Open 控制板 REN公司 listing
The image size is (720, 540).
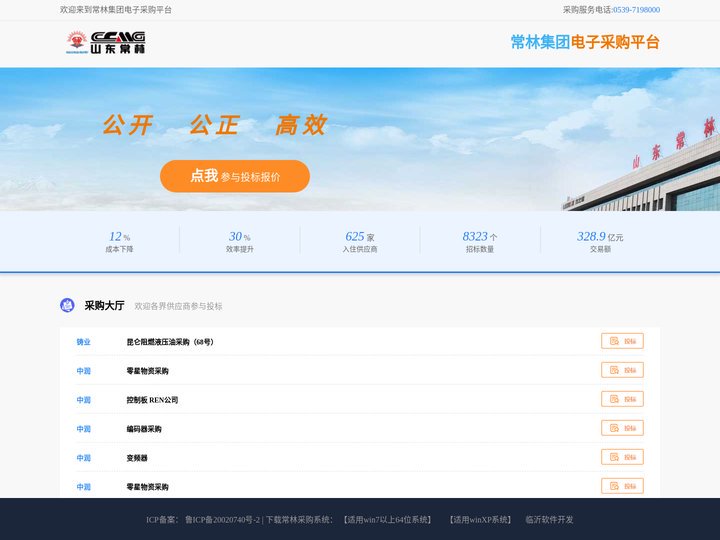152,400
